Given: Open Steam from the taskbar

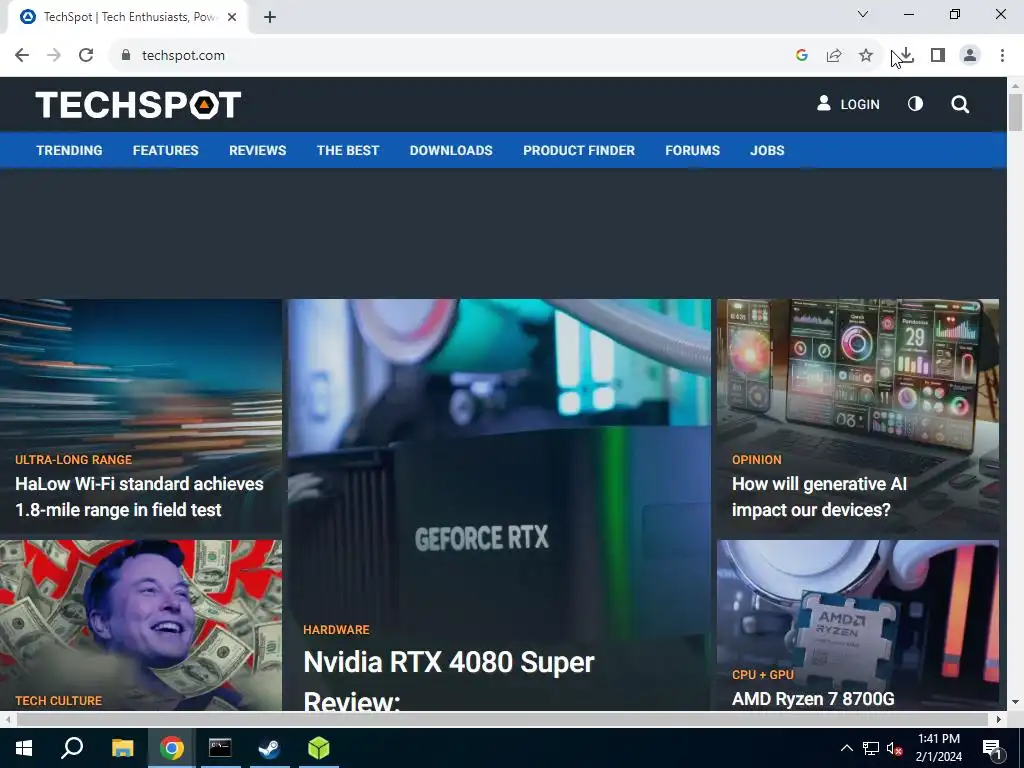Looking at the screenshot, I should coord(270,748).
